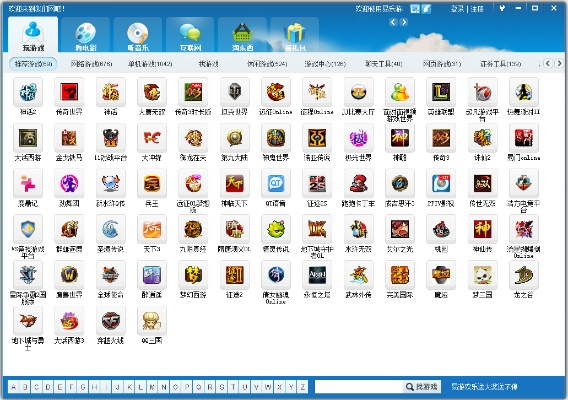Screen dimensions: 568x400
Task: Click the header banner previous arrow
Action: pyautogui.click(x=393, y=22)
